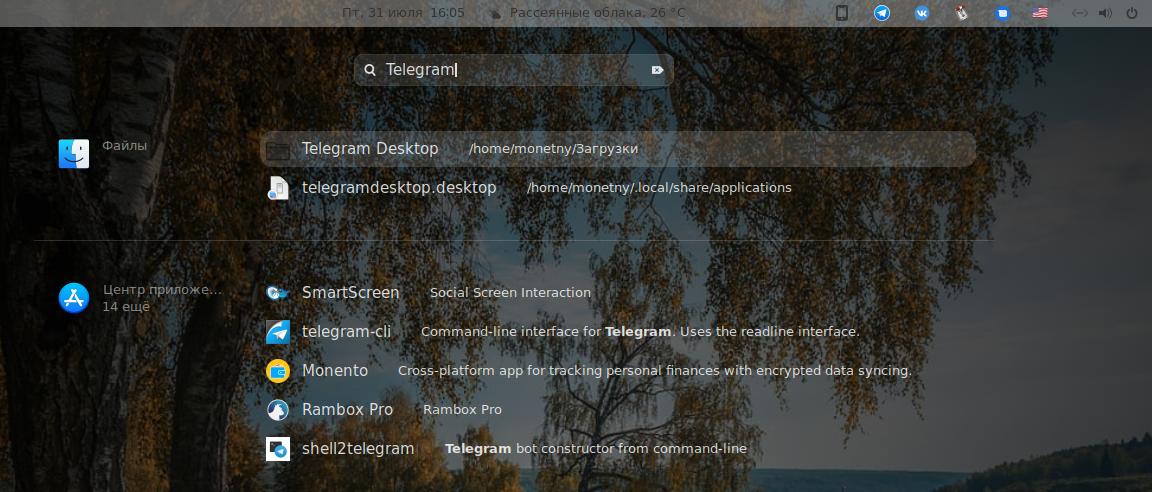The width and height of the screenshot is (1152, 492).
Task: Select the telegram-cli app result
Action: coord(346,332)
